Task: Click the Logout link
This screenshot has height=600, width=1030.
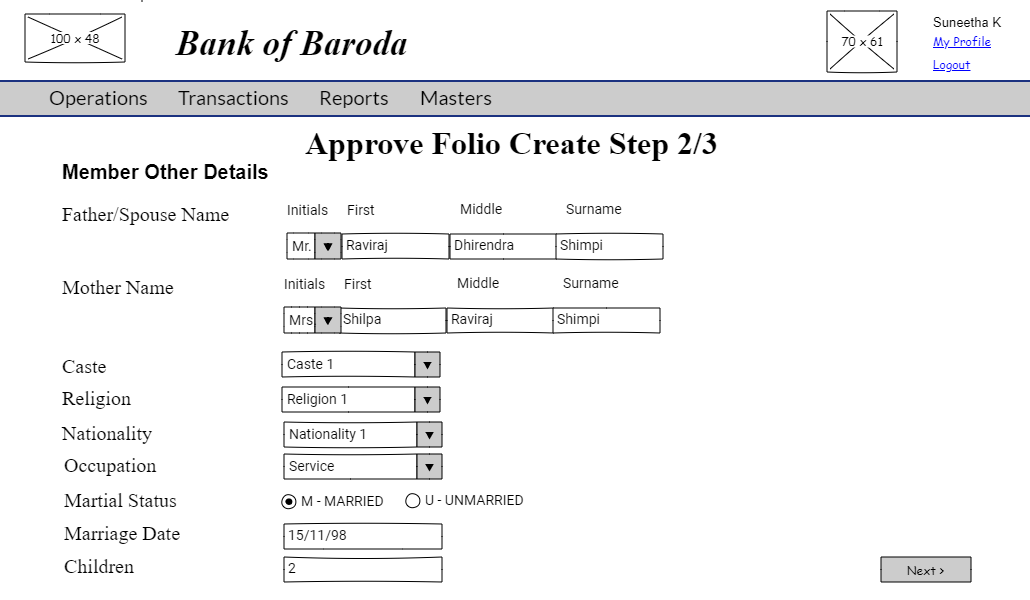Action: [951, 64]
